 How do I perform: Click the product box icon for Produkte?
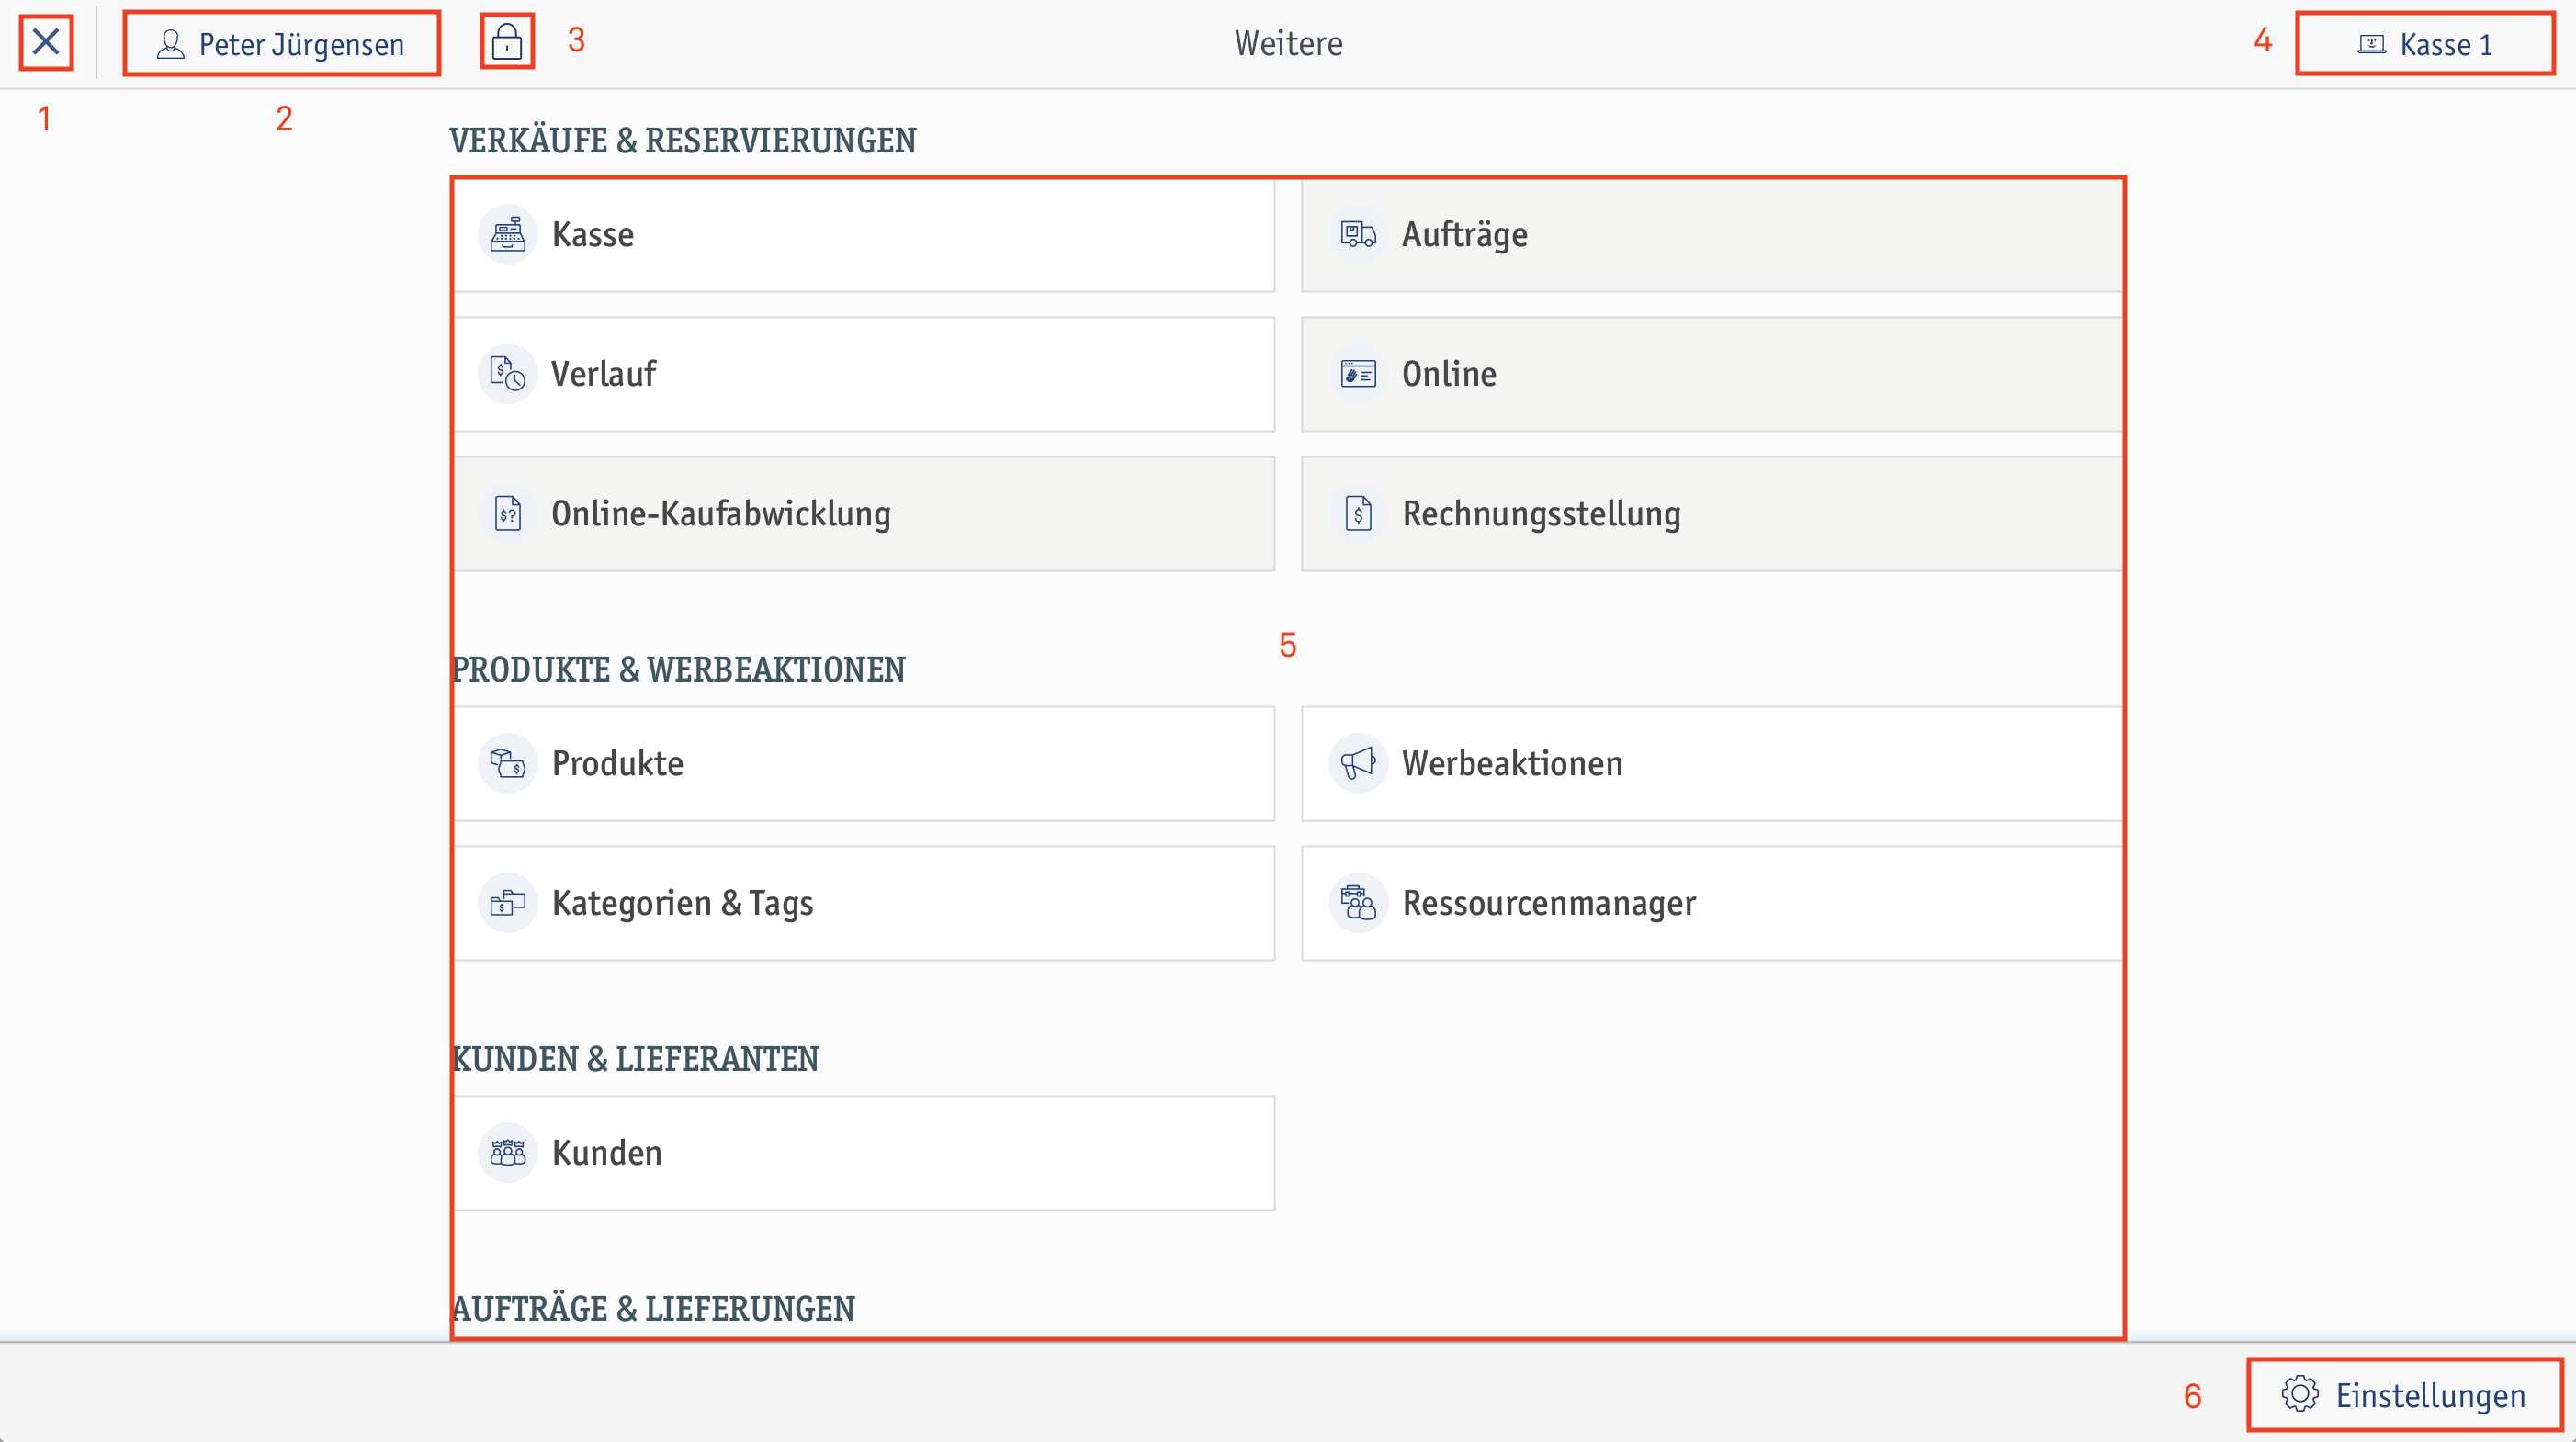pos(508,764)
